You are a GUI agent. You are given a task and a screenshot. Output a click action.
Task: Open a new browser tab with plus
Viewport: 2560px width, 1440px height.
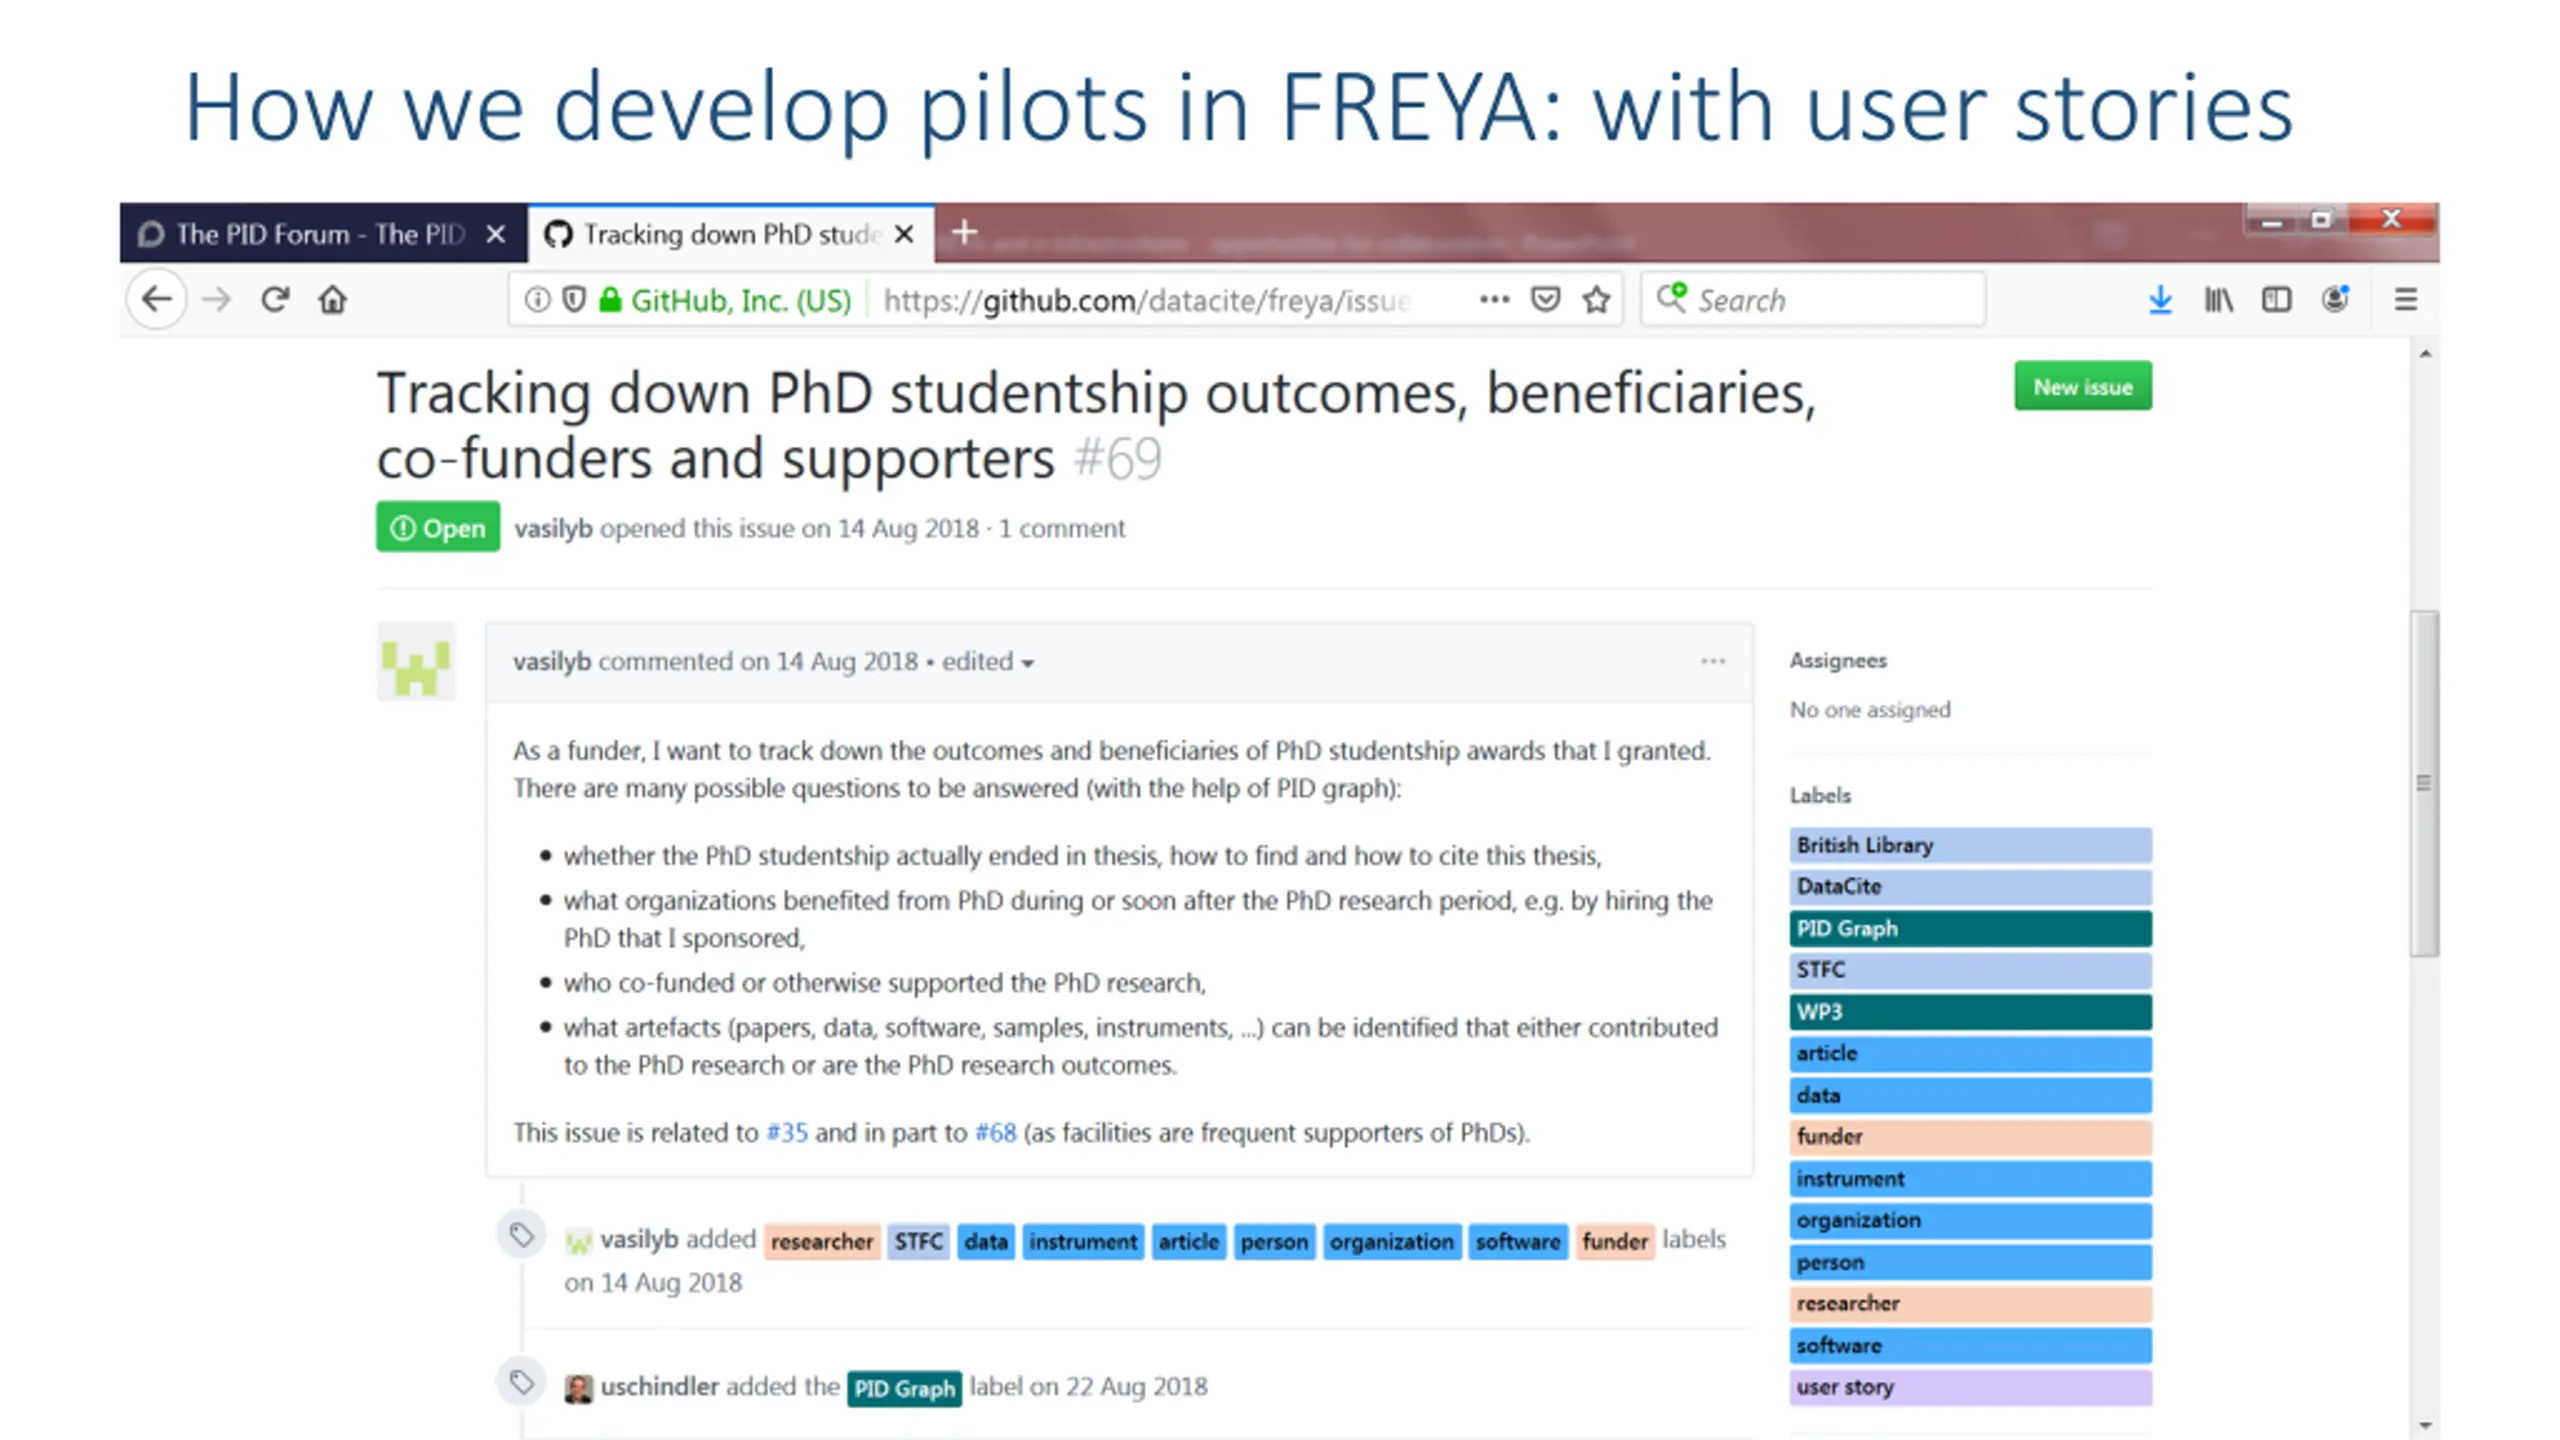pyautogui.click(x=964, y=233)
